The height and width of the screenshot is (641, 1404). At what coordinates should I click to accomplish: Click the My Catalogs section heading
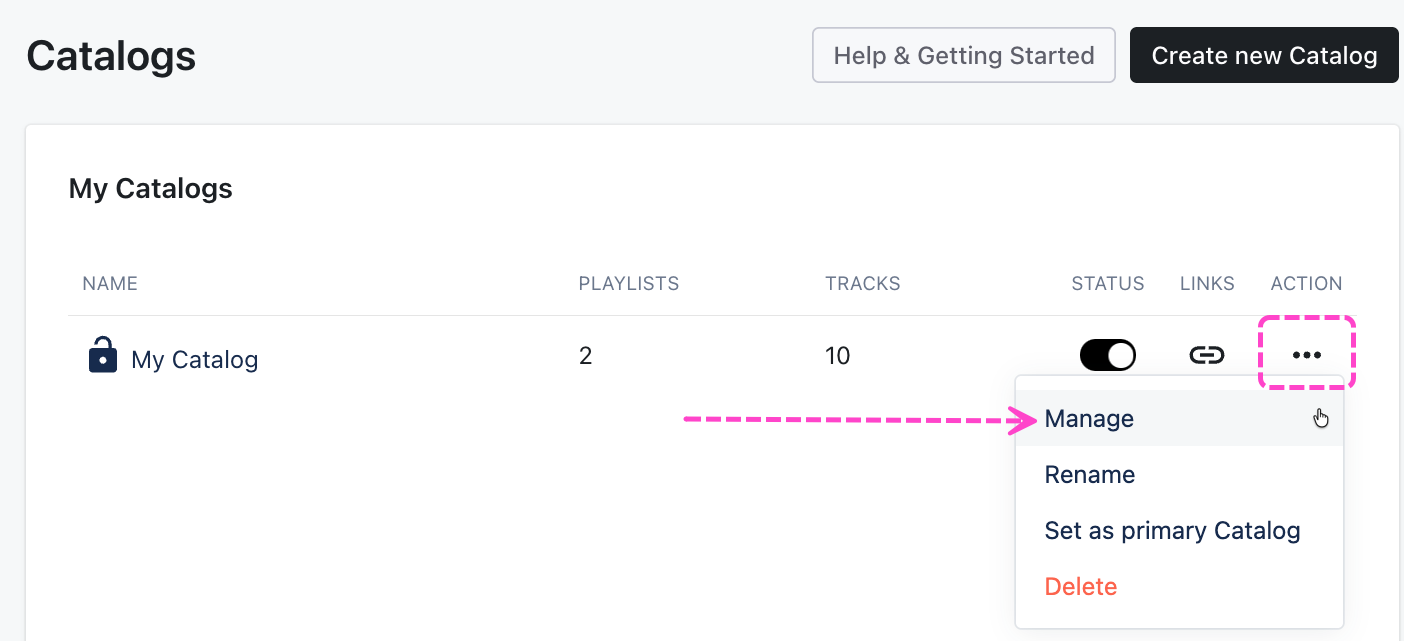pyautogui.click(x=151, y=189)
